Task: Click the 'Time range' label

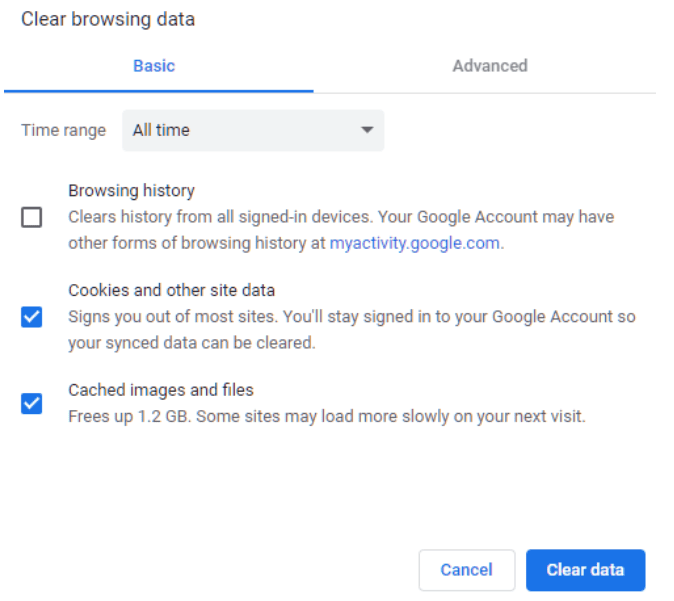Action: (63, 130)
